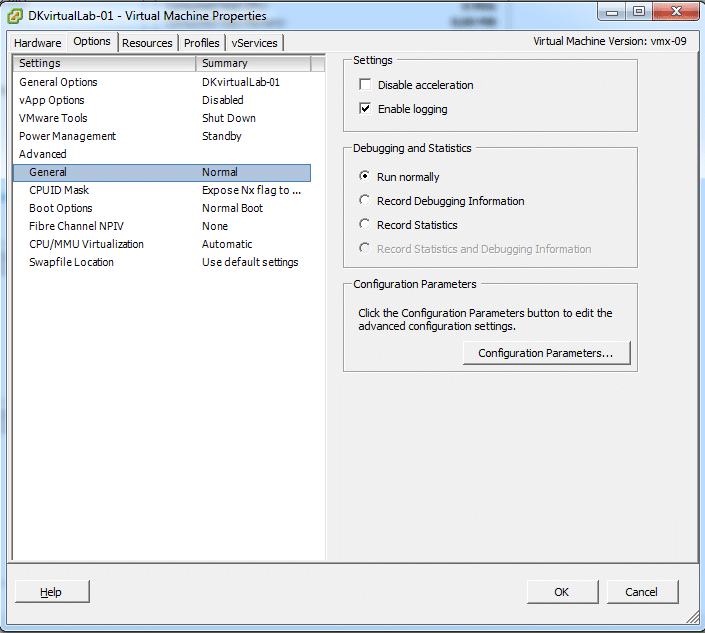Click the Summary column header
The width and height of the screenshot is (705, 633).
pyautogui.click(x=253, y=63)
